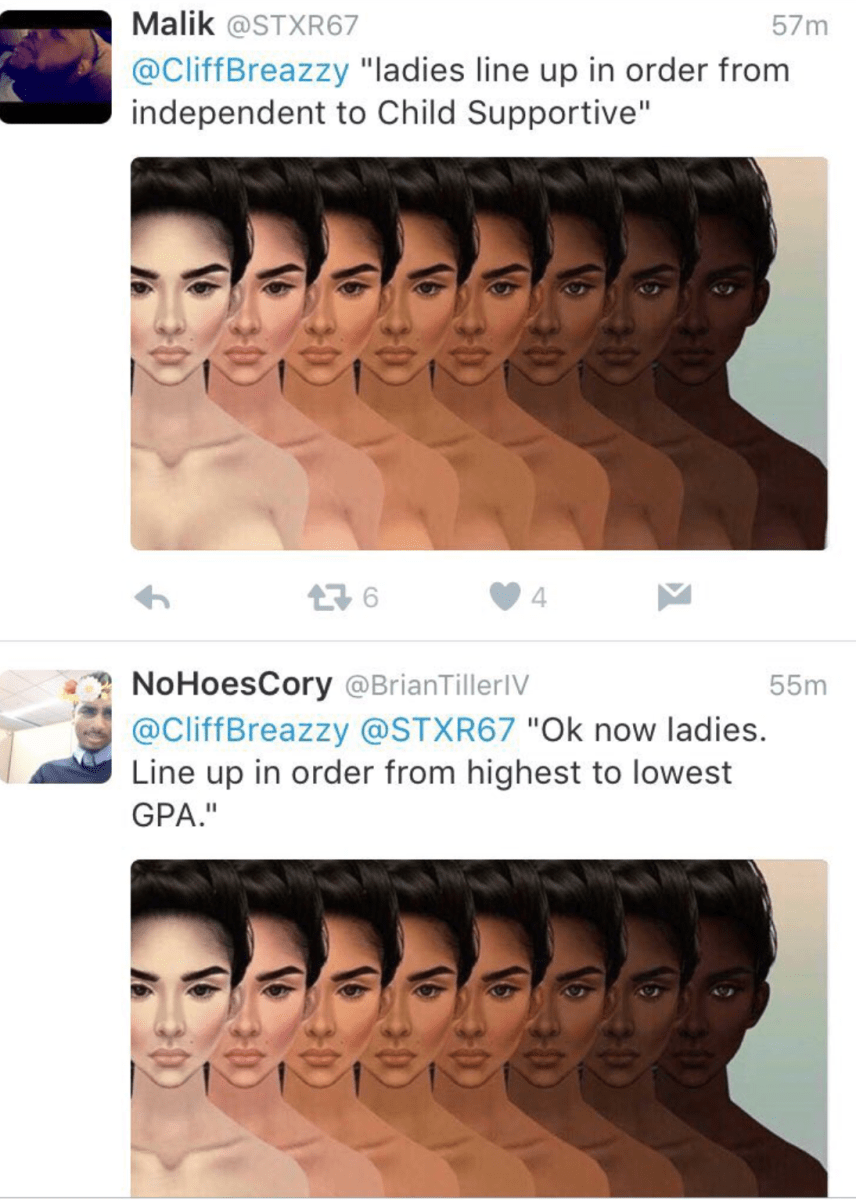The height and width of the screenshot is (1200, 856).
Task: Open the image in NoHoesCory's tweet
Action: coord(479,1028)
